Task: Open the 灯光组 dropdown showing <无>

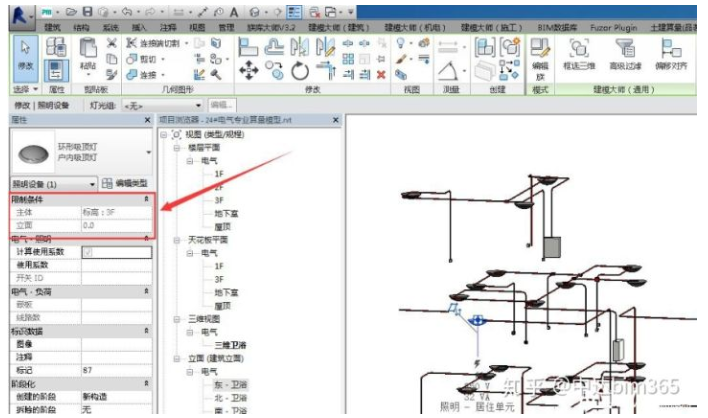Action: point(163,106)
